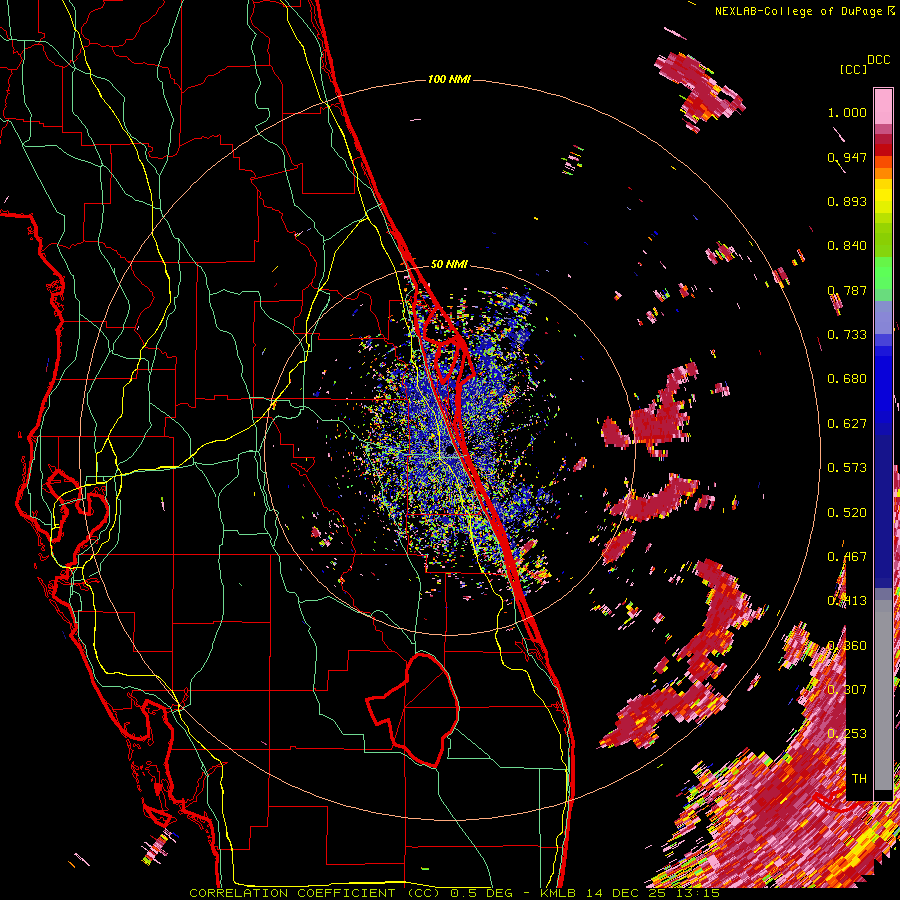Viewport: 900px width, 900px height.
Task: Click the 14 DEC 25 date in caption
Action: (627, 893)
